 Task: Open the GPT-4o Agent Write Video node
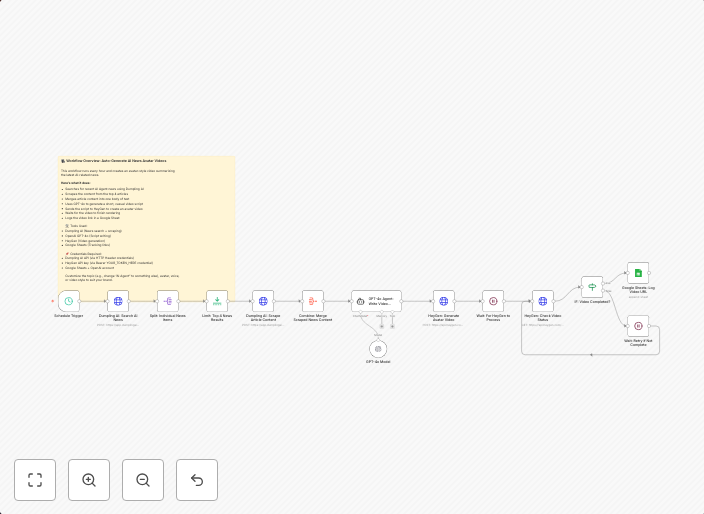pyautogui.click(x=376, y=301)
